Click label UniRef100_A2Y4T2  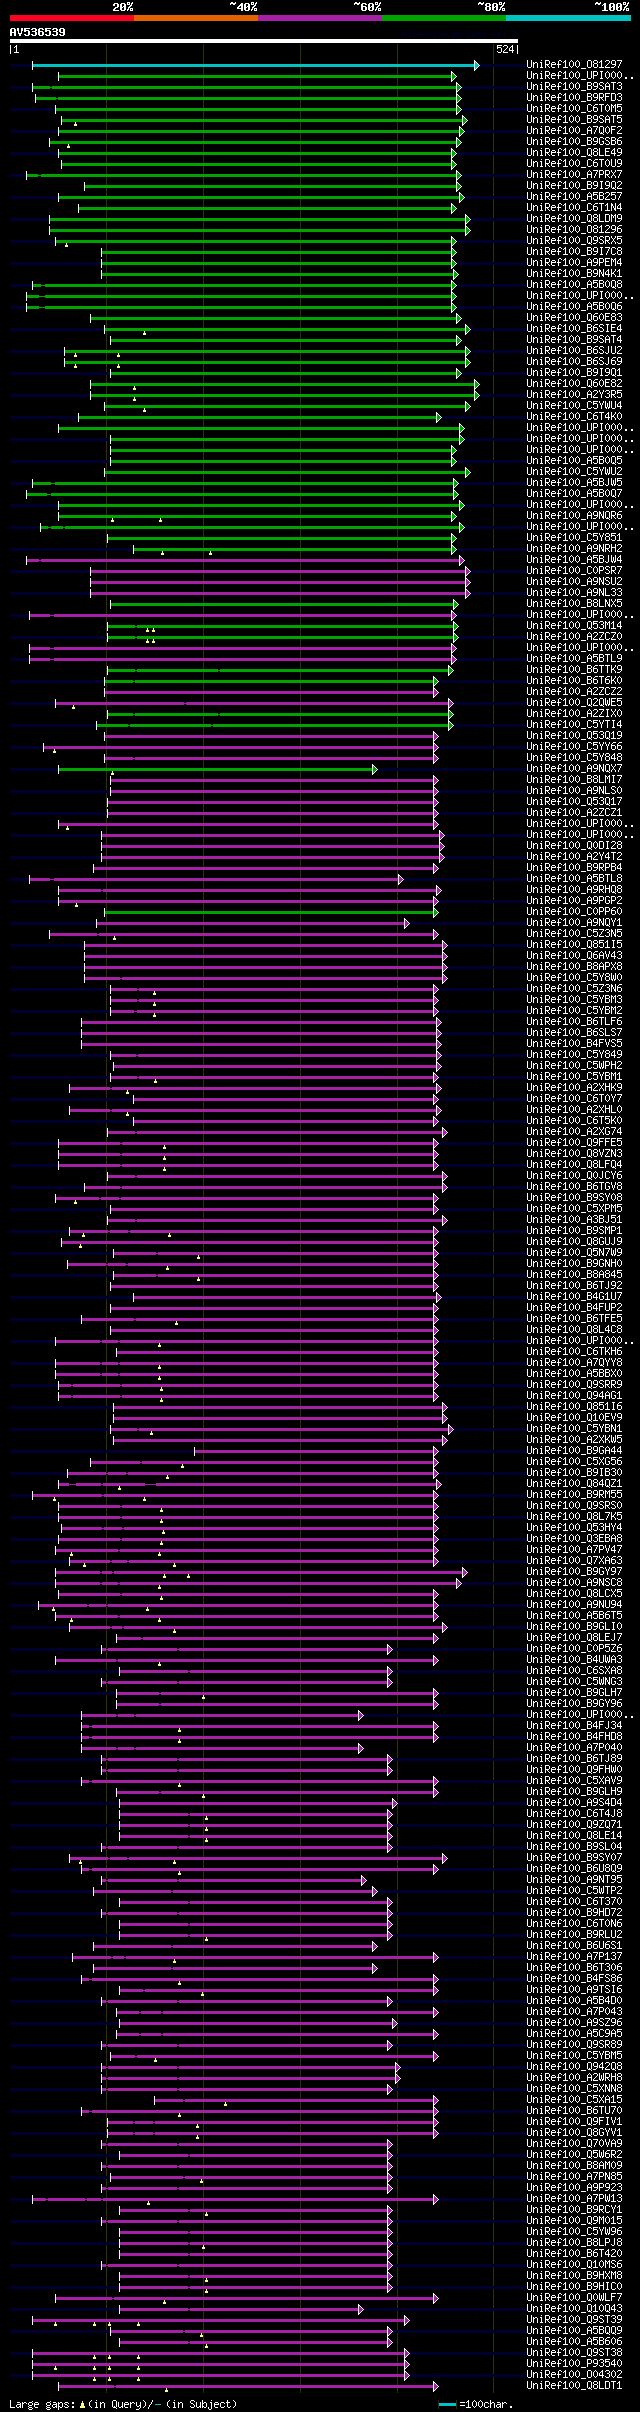[x=574, y=857]
